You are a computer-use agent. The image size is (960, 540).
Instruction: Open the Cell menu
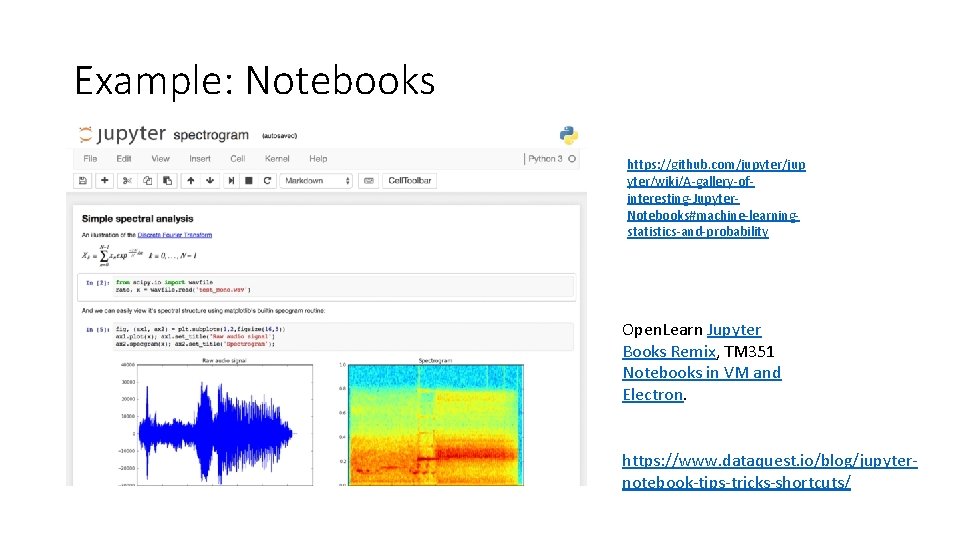[x=238, y=159]
